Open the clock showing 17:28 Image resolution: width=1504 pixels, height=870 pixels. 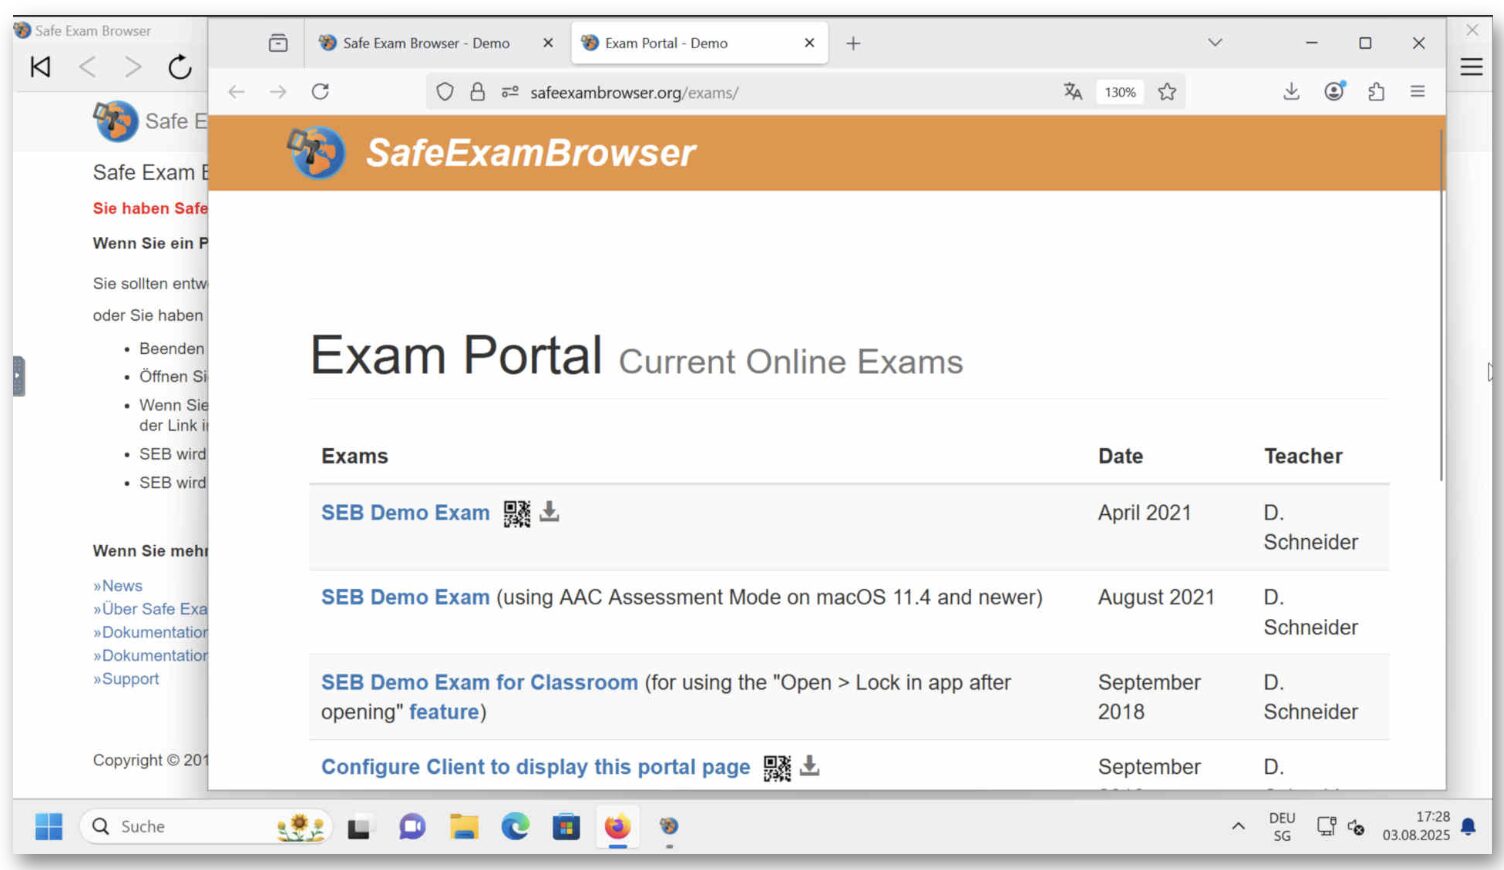click(x=1416, y=826)
